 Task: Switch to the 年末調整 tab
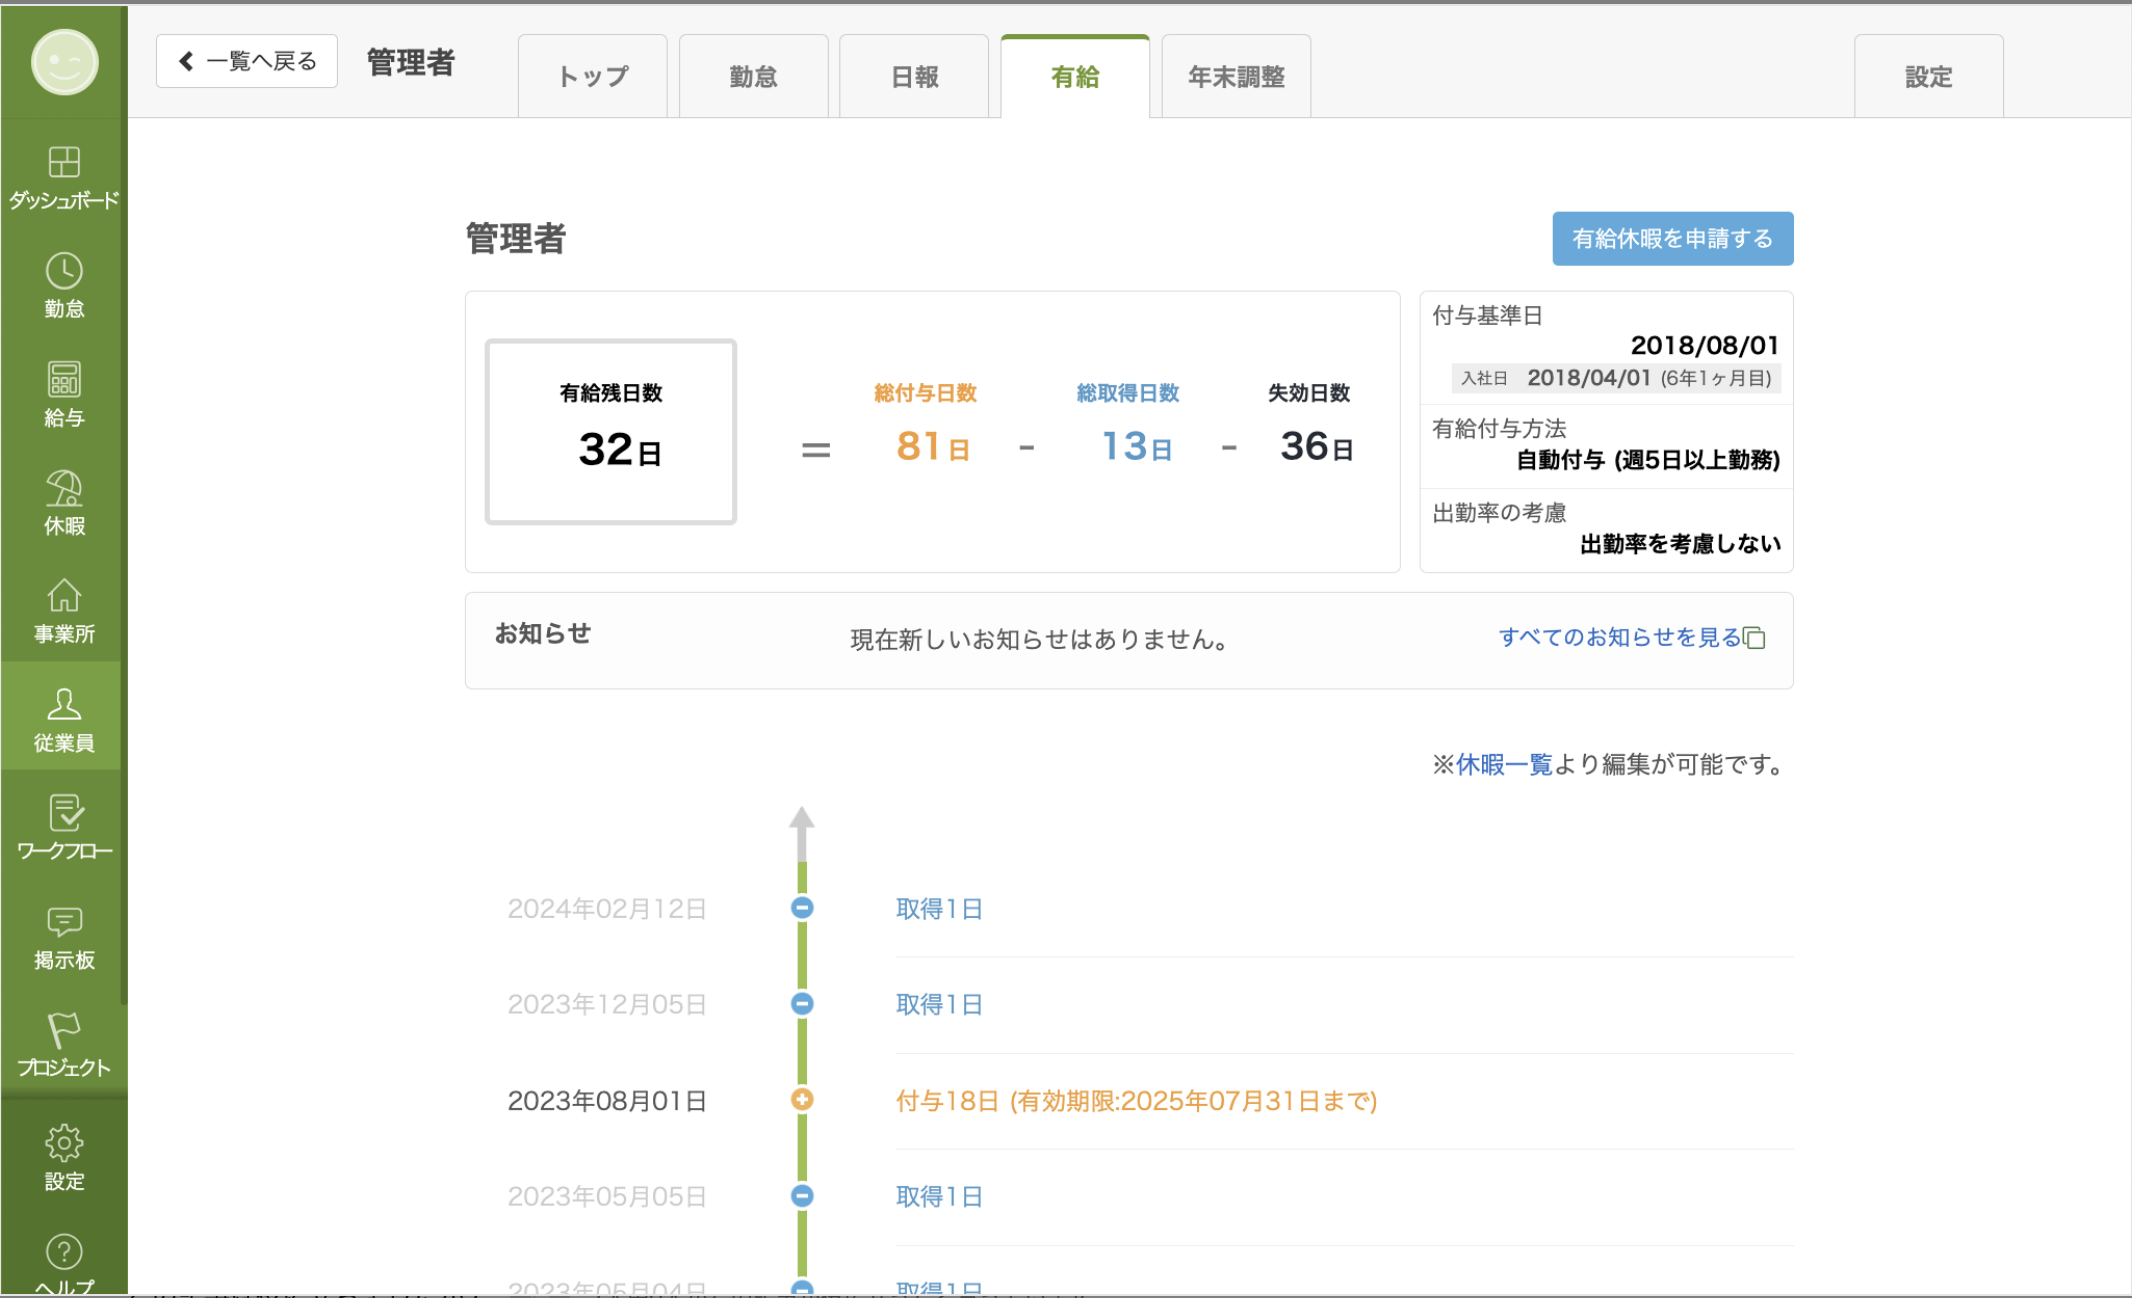[x=1236, y=77]
